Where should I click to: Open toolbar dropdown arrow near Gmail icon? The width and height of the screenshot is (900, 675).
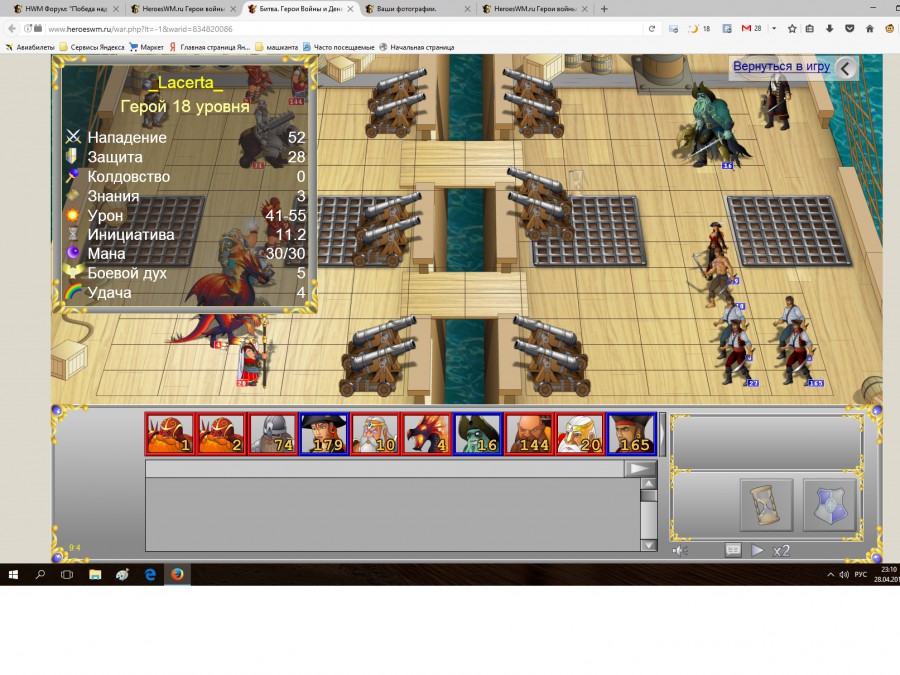[x=774, y=28]
